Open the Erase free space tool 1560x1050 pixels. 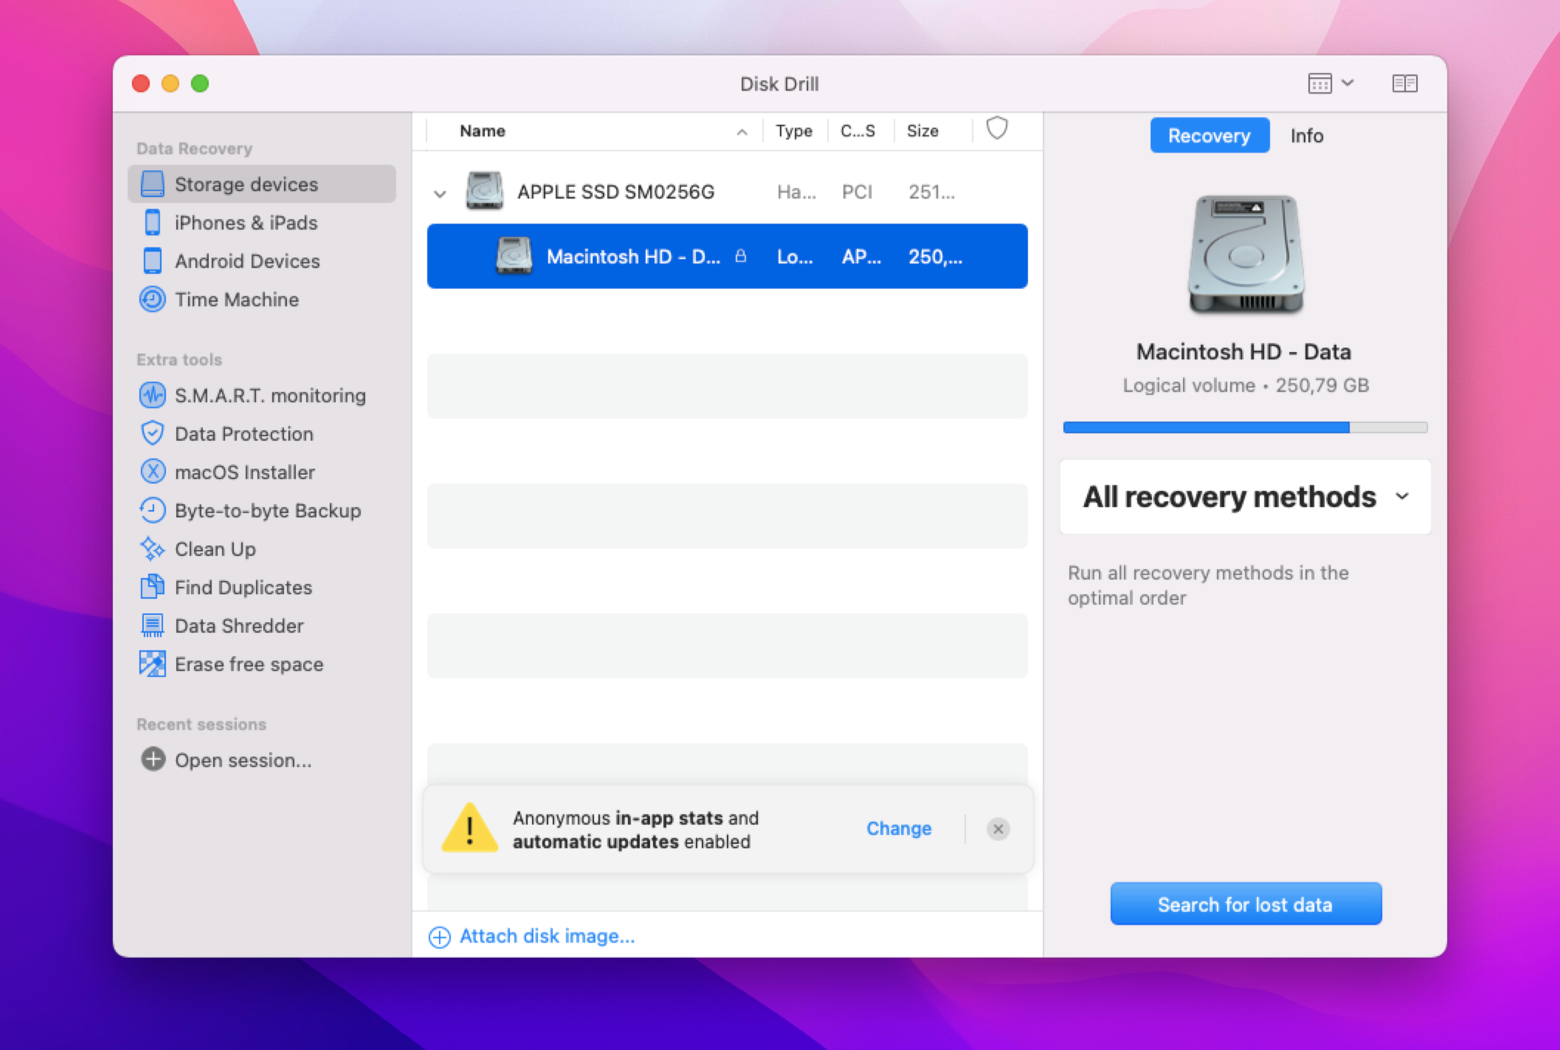pos(152,663)
